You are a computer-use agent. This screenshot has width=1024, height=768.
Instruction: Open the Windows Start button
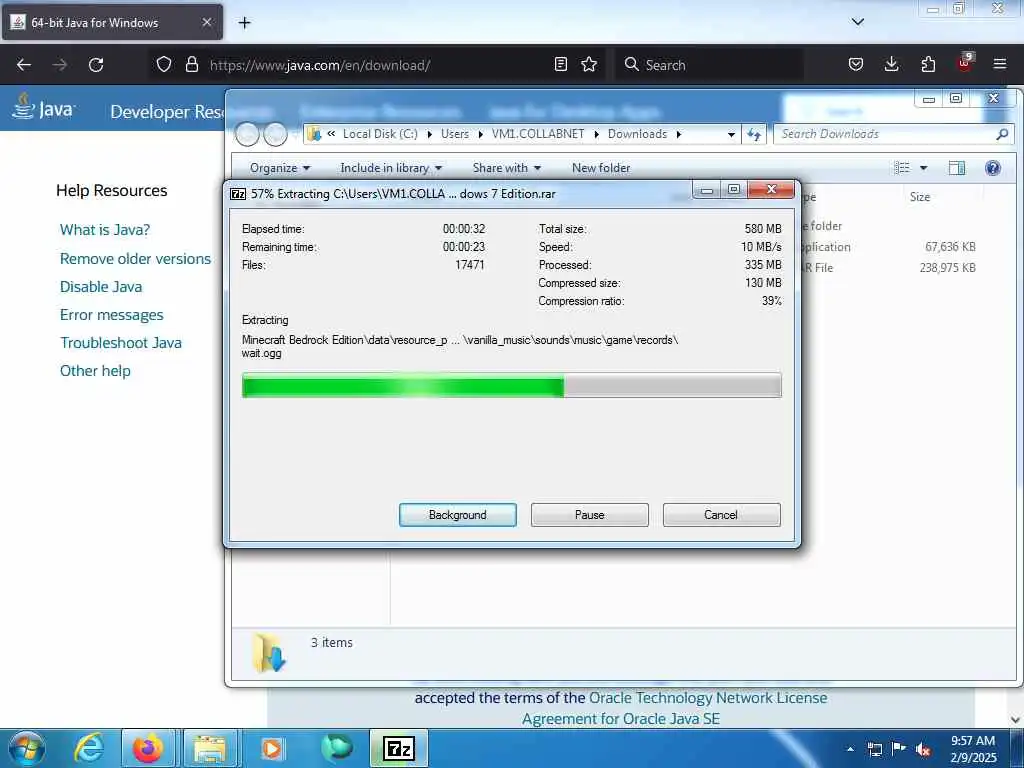[x=26, y=748]
